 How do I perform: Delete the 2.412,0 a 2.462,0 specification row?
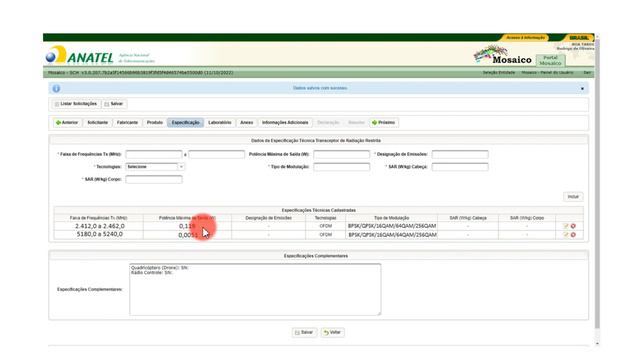(x=573, y=226)
